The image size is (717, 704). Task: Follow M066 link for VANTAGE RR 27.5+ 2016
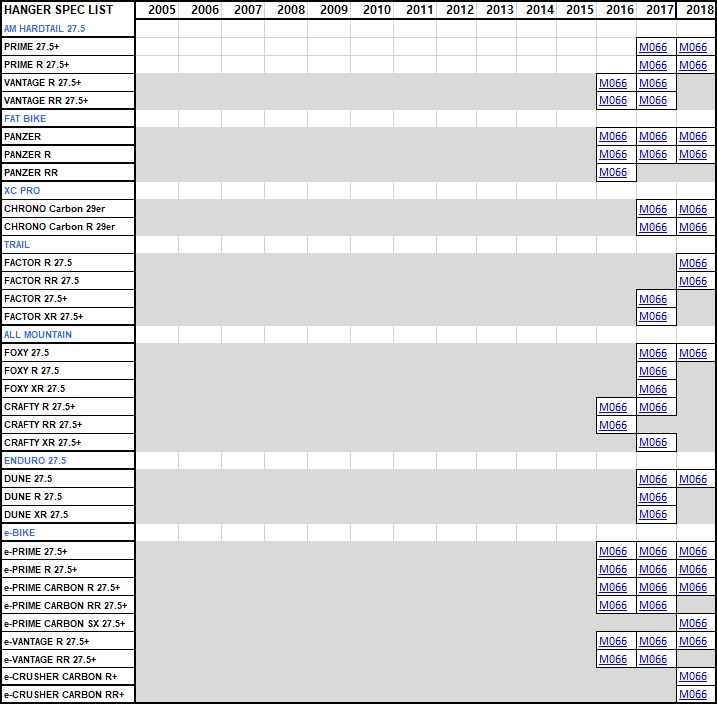(613, 100)
